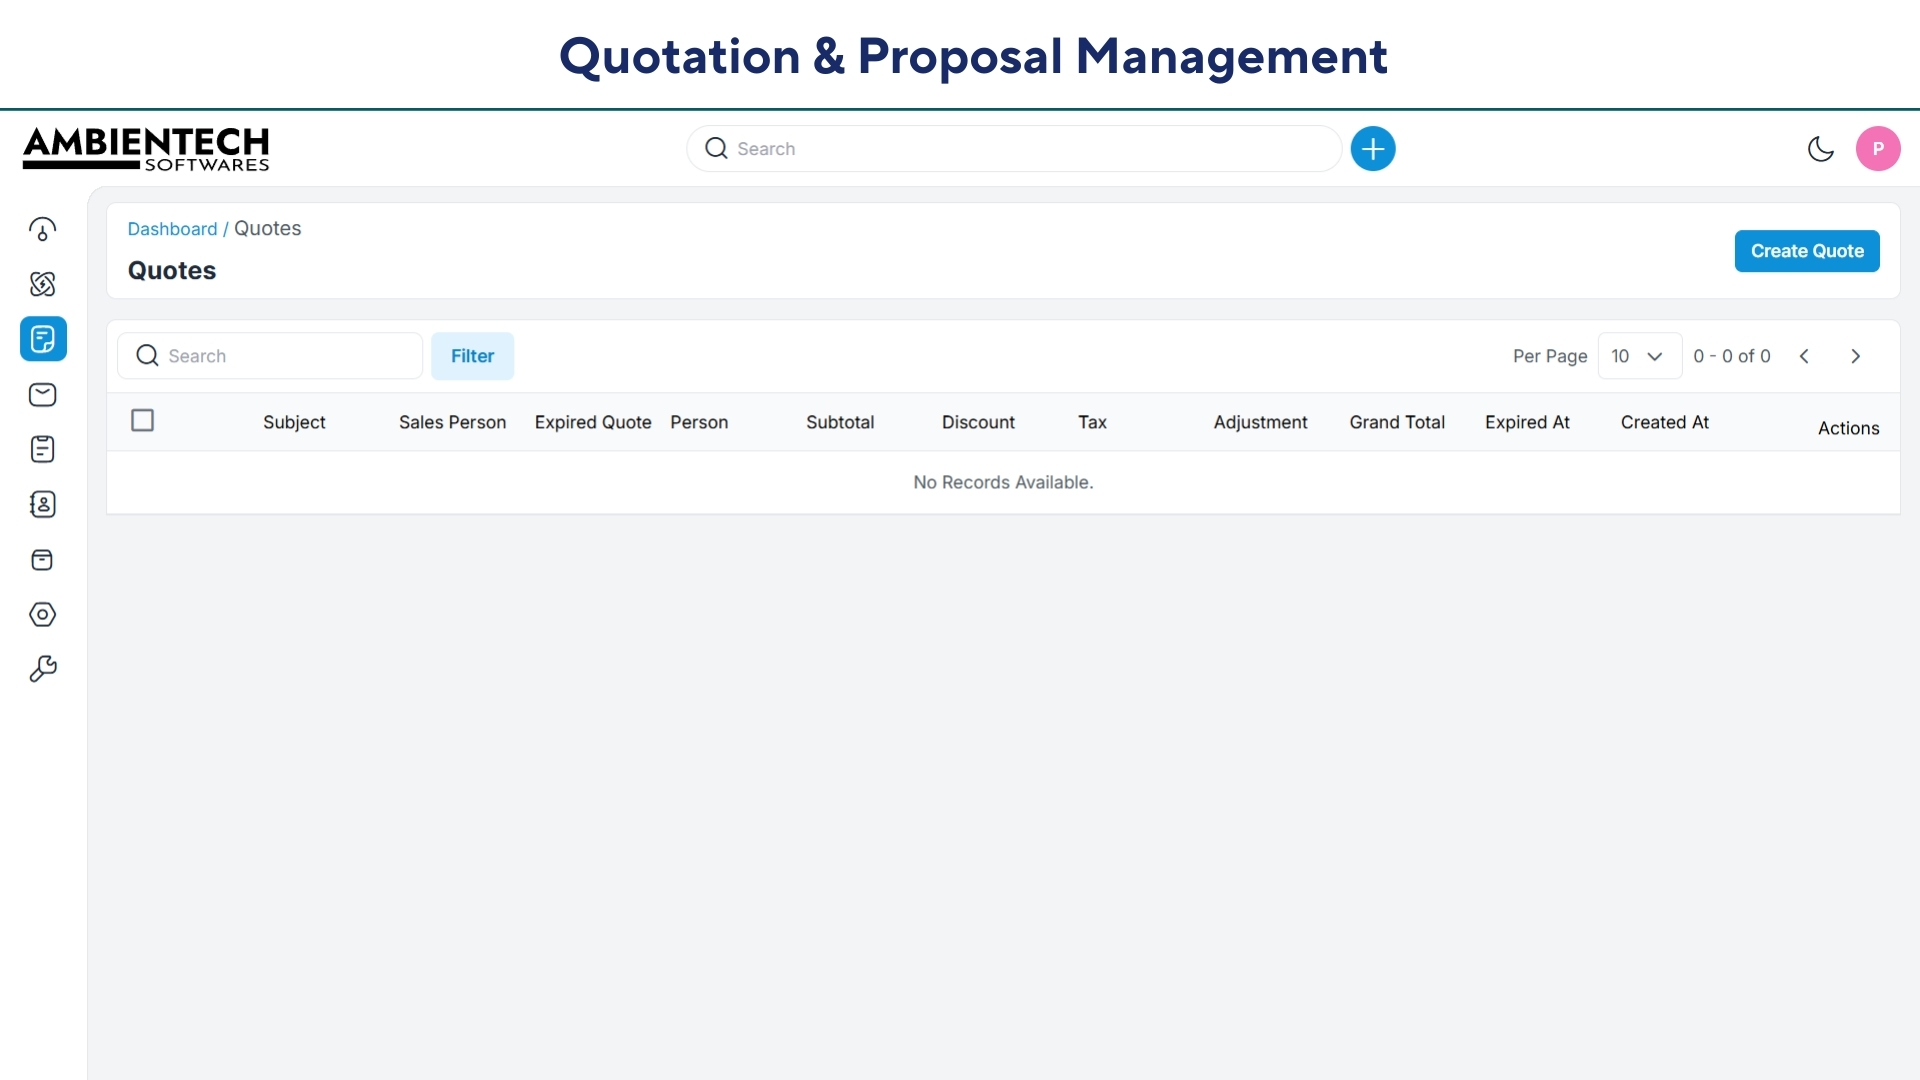The image size is (1920, 1080).
Task: Click the Create Quote button
Action: point(1807,250)
